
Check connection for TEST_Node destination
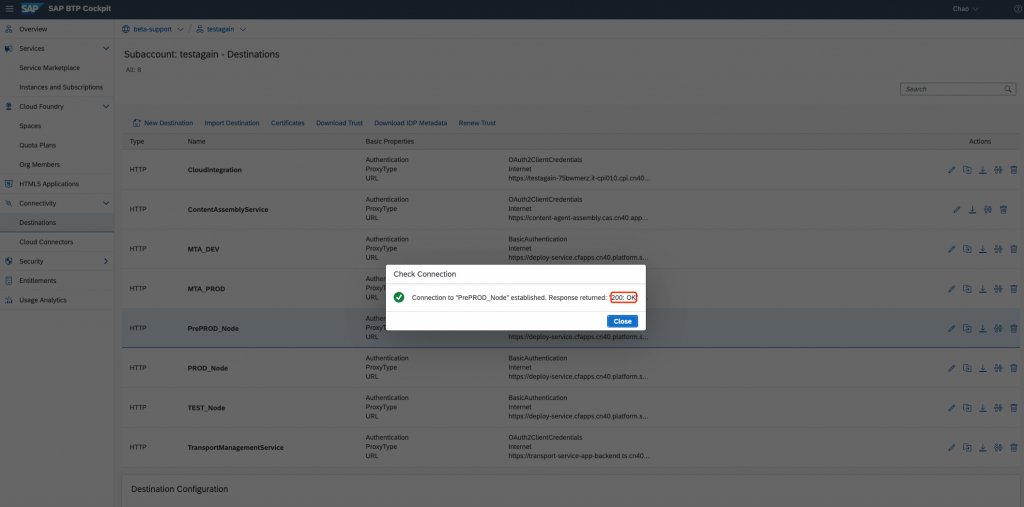pyautogui.click(x=999, y=408)
